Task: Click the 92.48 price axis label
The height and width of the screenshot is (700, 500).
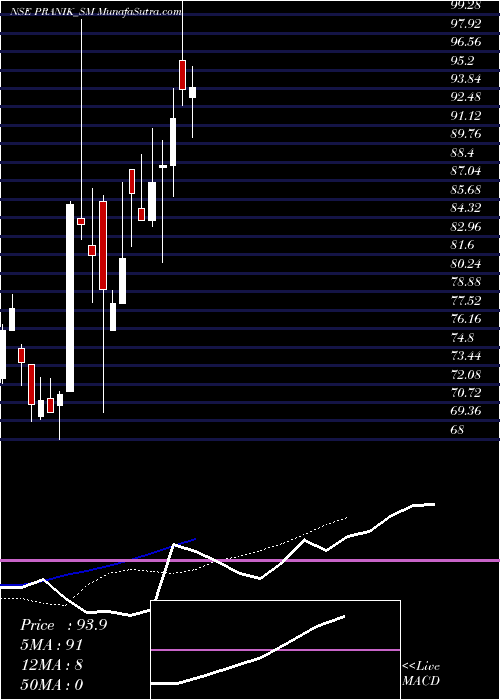Action: (x=466, y=97)
